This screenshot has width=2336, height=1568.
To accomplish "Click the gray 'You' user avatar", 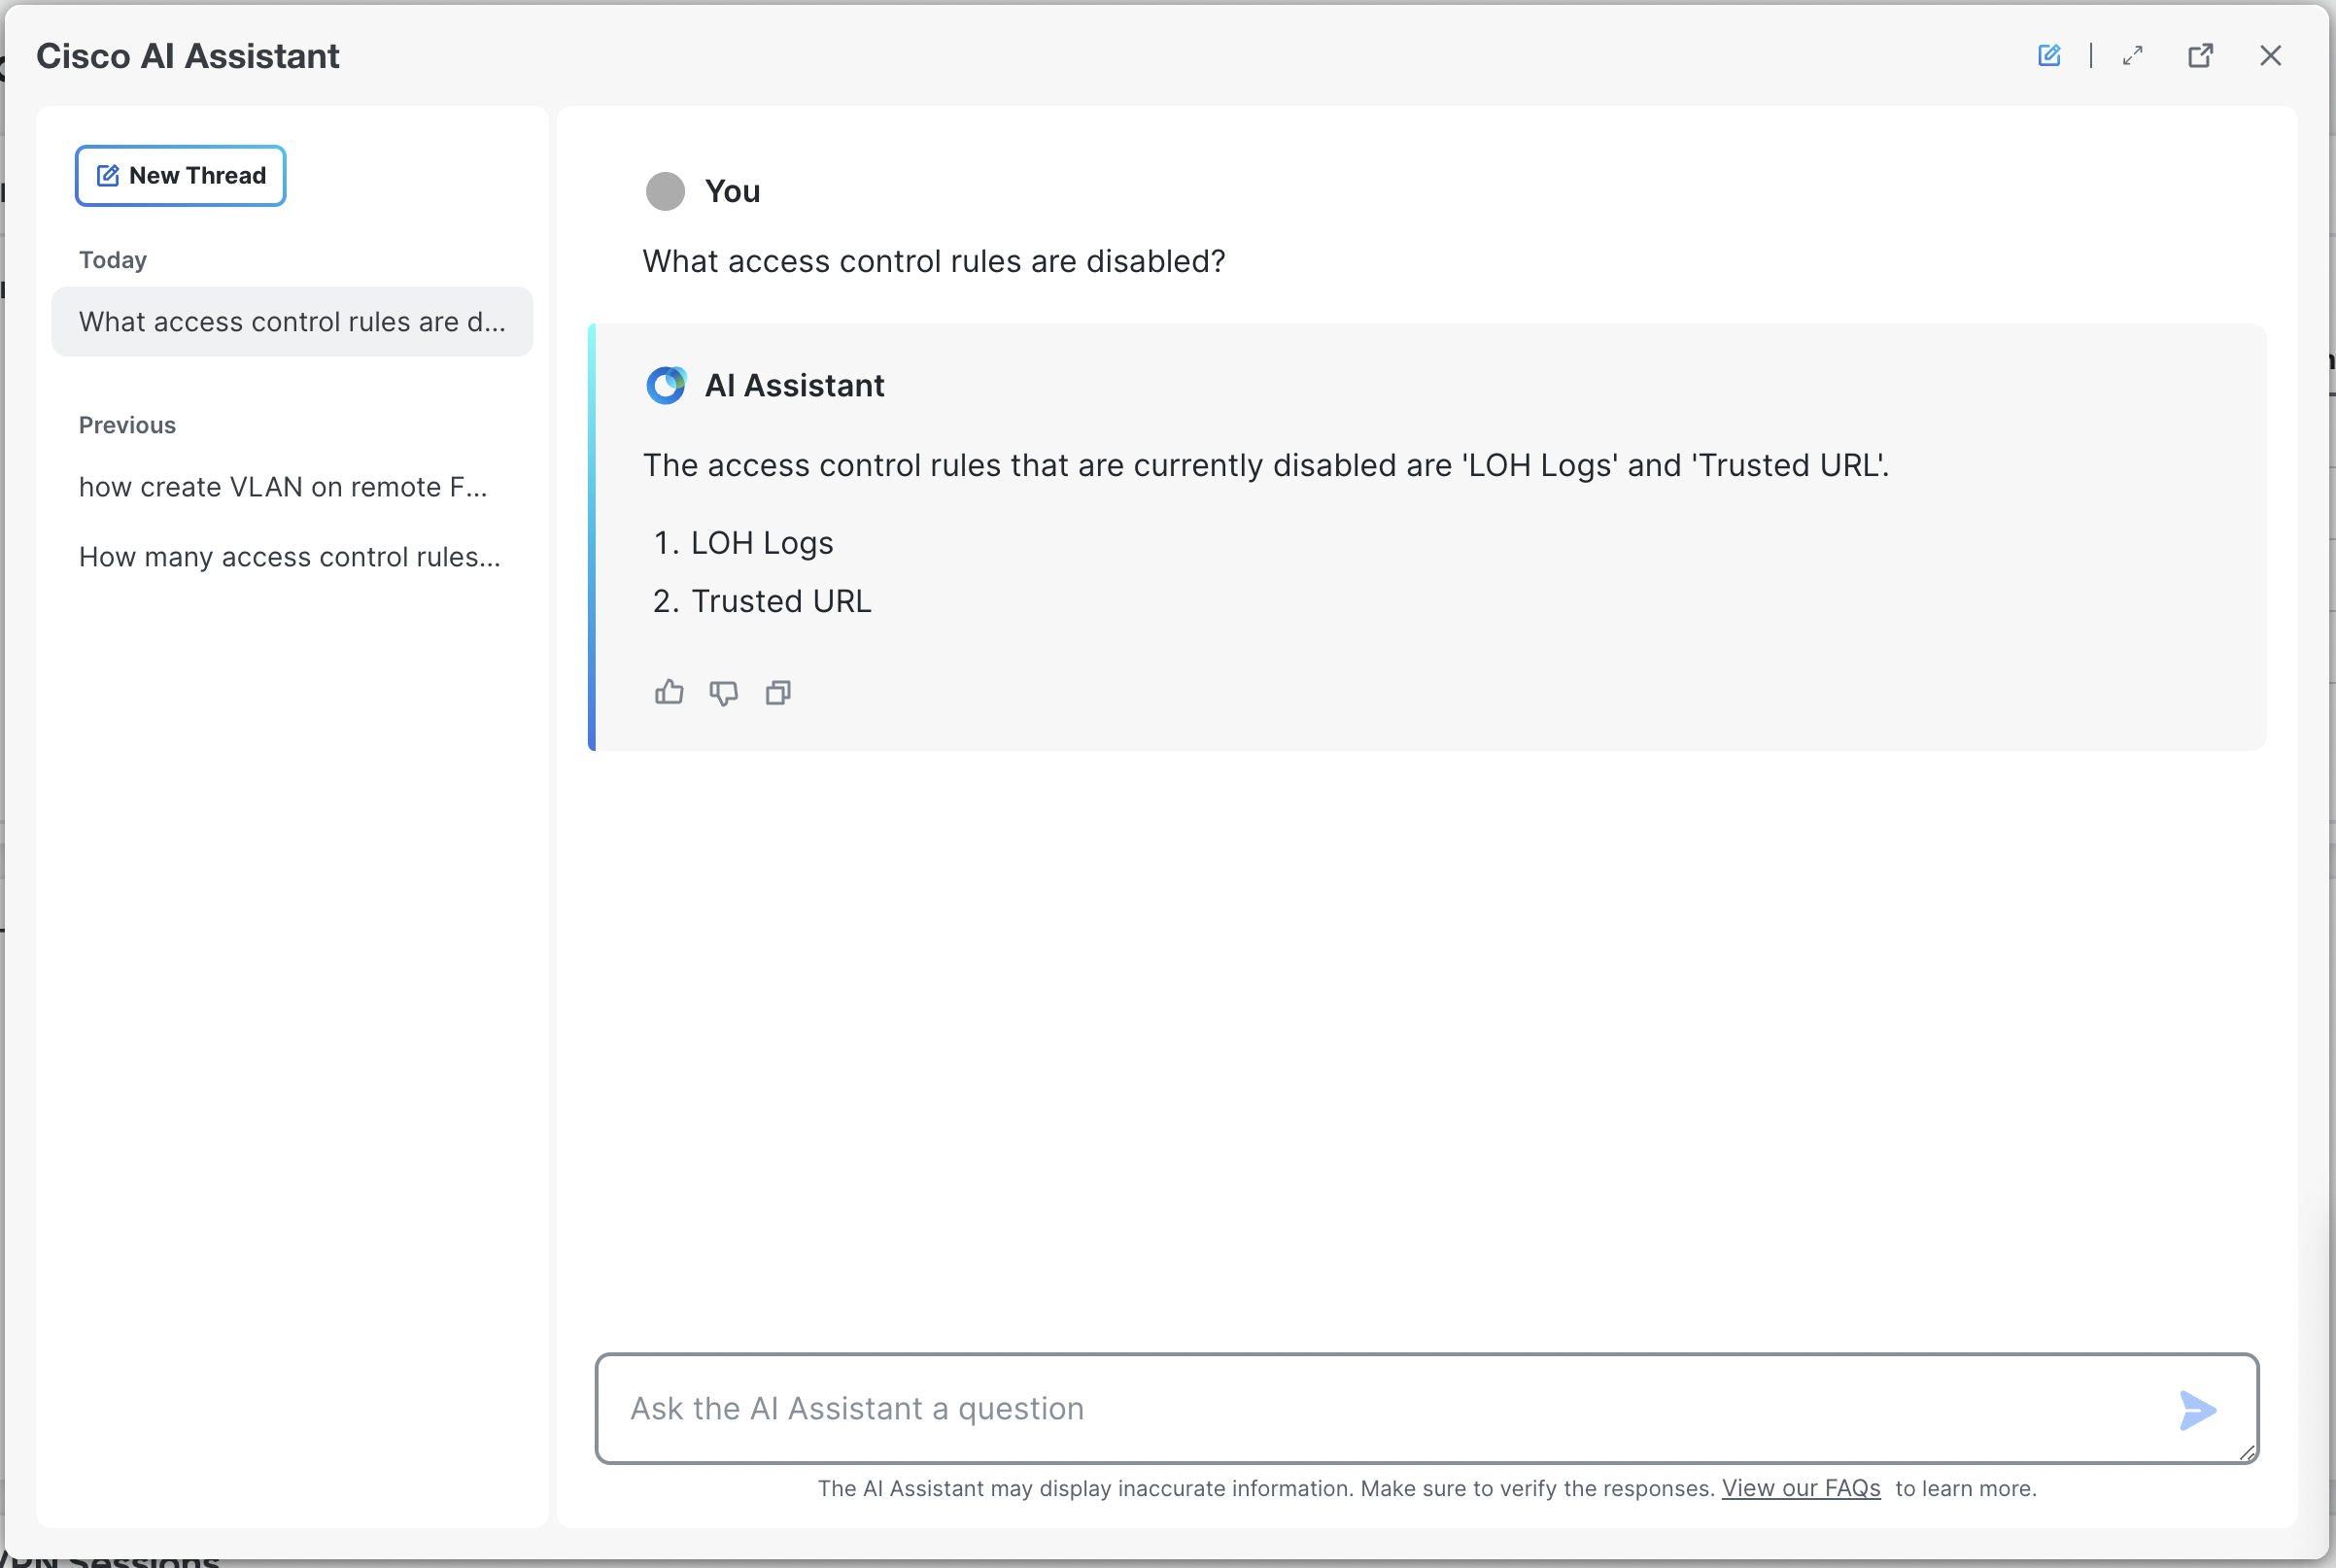I will click(x=665, y=191).
